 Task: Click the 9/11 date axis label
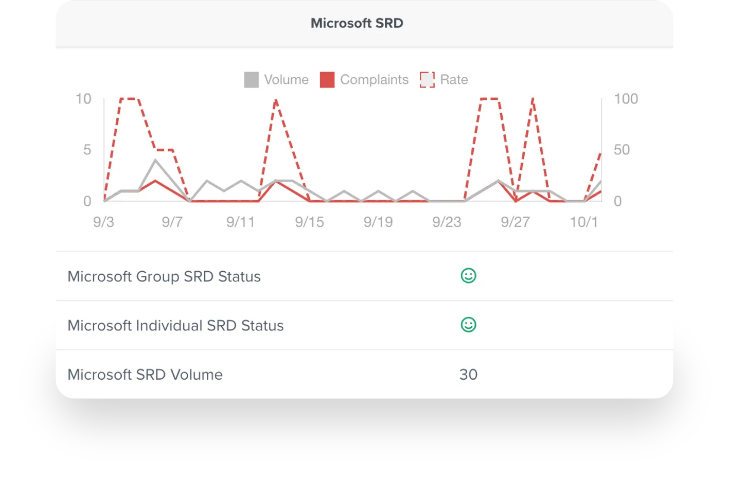(x=241, y=222)
